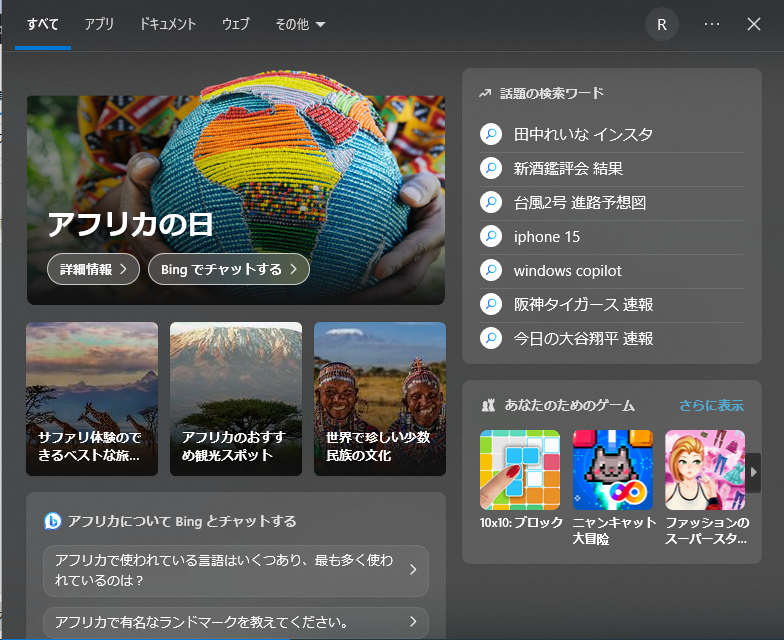Click the chess-piece games icon
The height and width of the screenshot is (640, 784).
pos(488,405)
